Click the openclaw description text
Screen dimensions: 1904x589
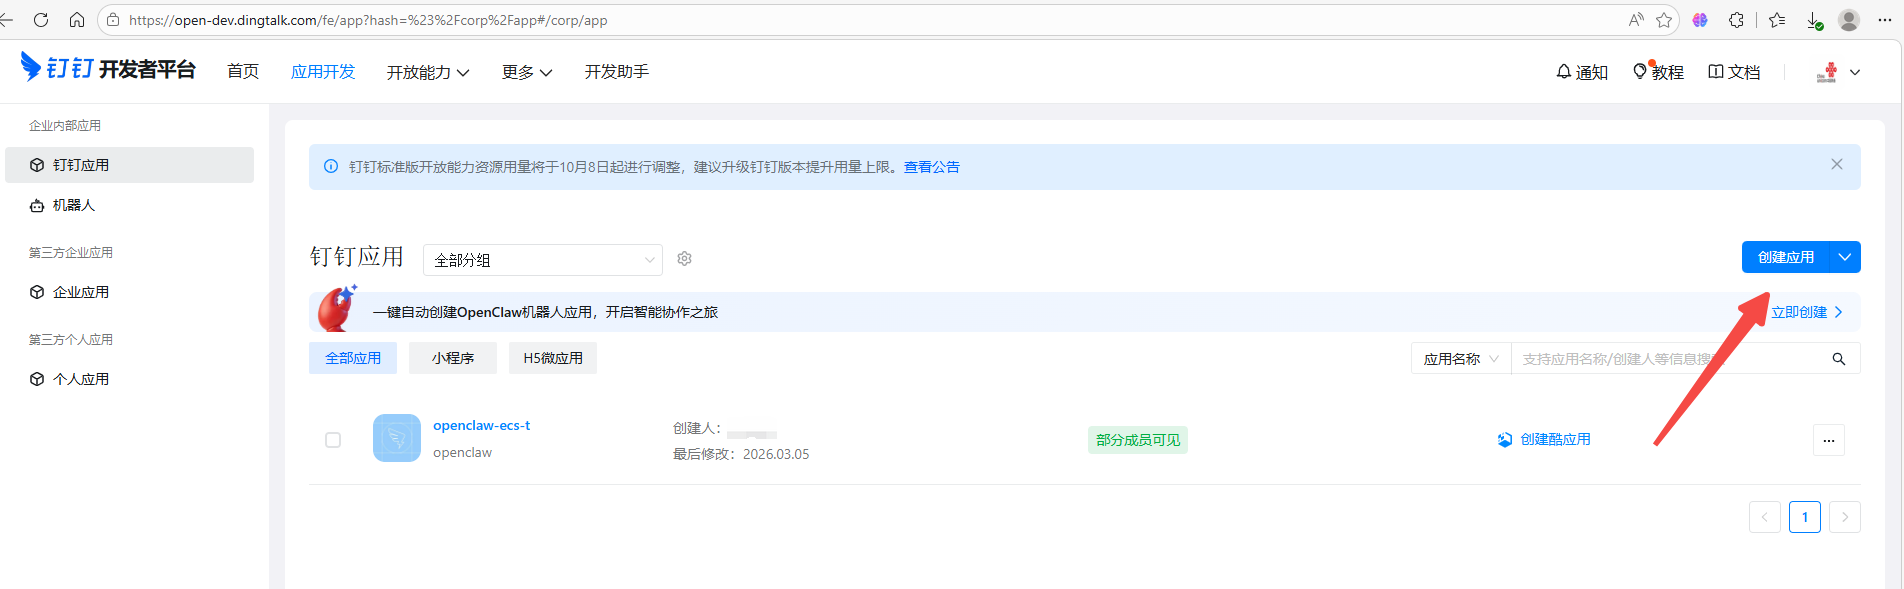coord(463,453)
